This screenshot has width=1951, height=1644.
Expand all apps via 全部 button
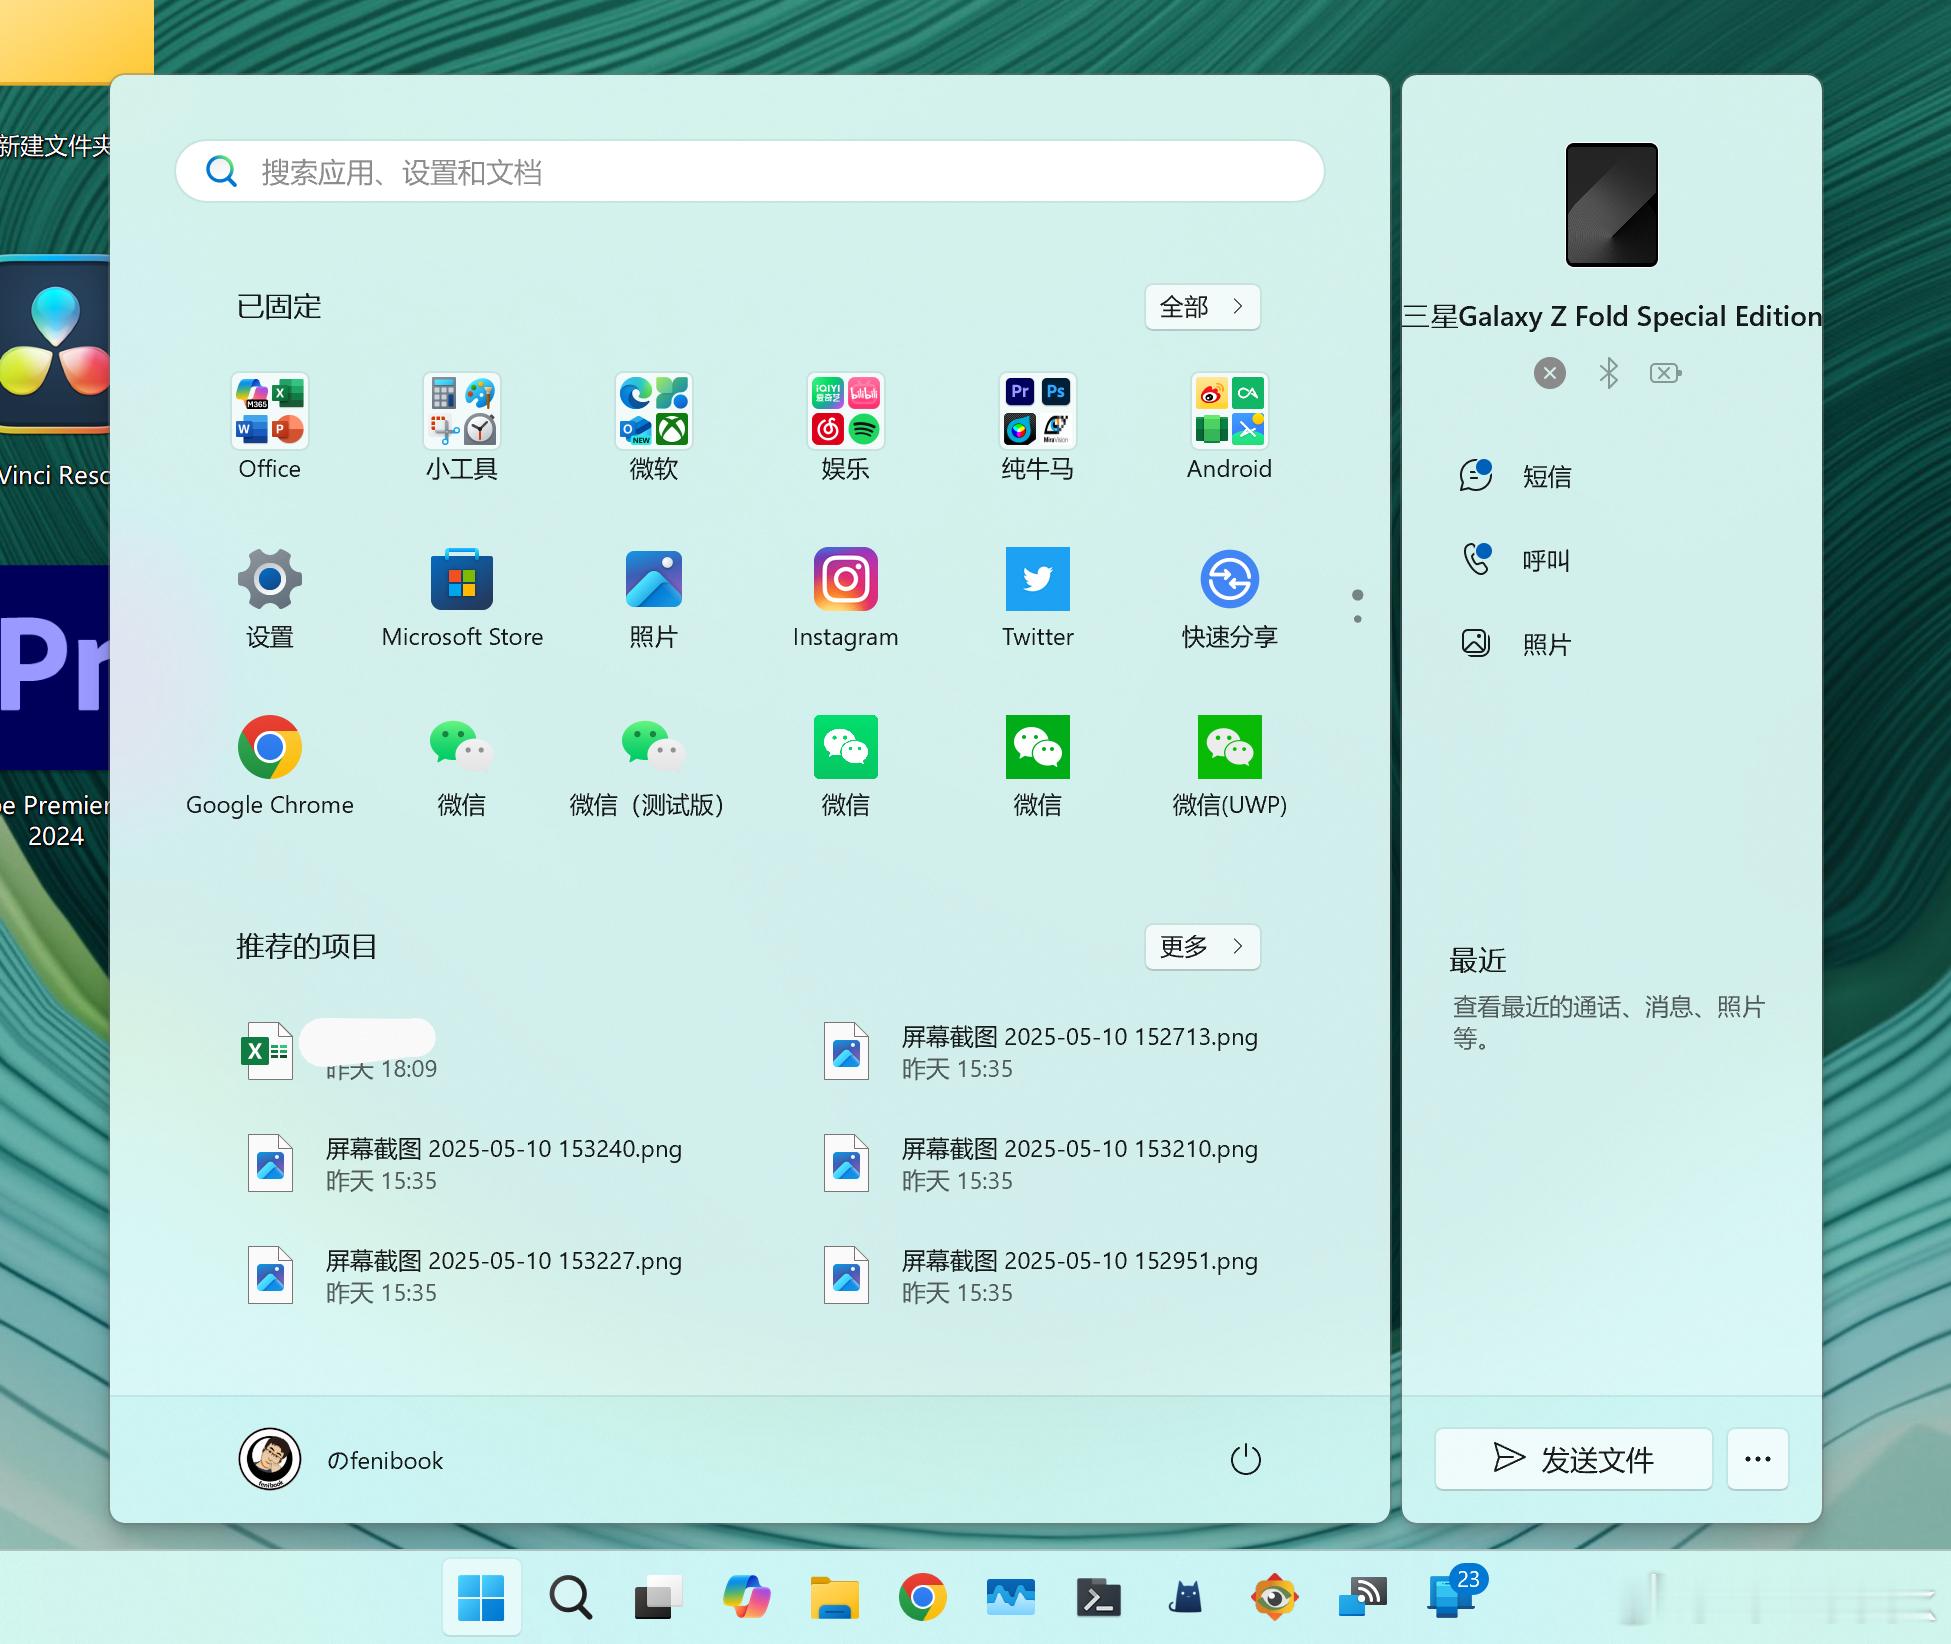pos(1202,307)
